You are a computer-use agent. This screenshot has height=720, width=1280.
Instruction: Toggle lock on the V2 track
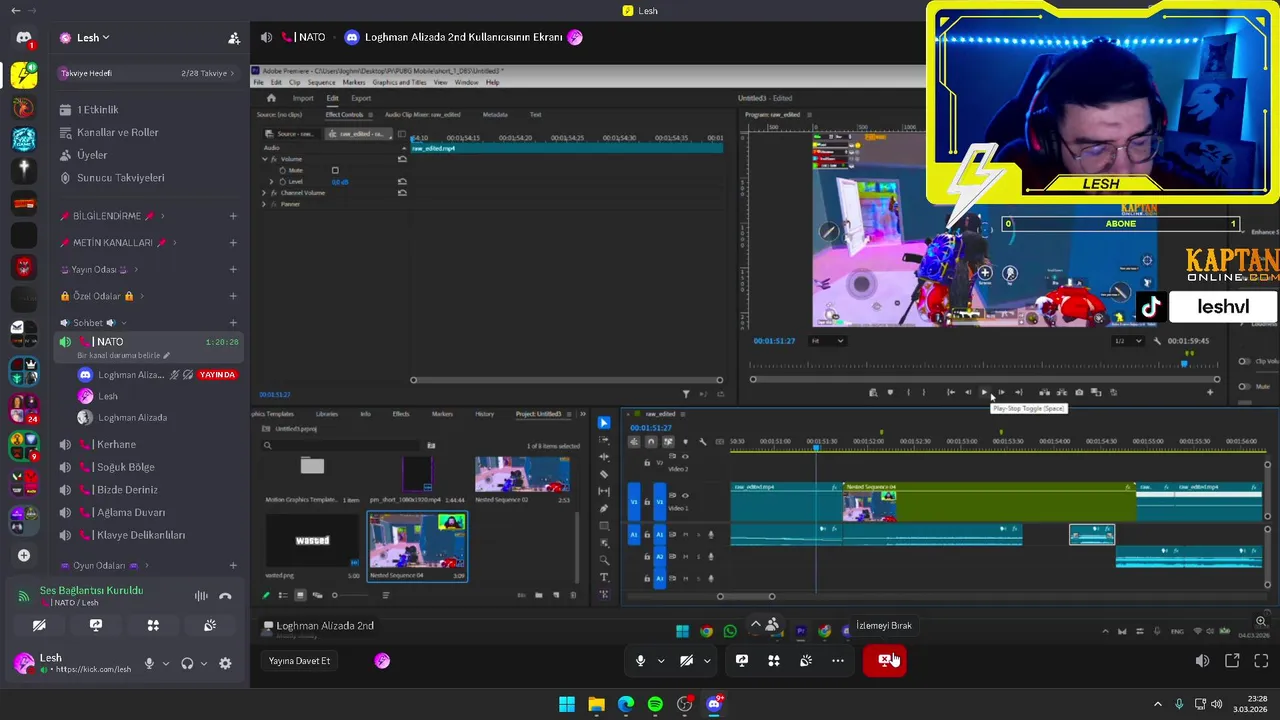coord(647,463)
